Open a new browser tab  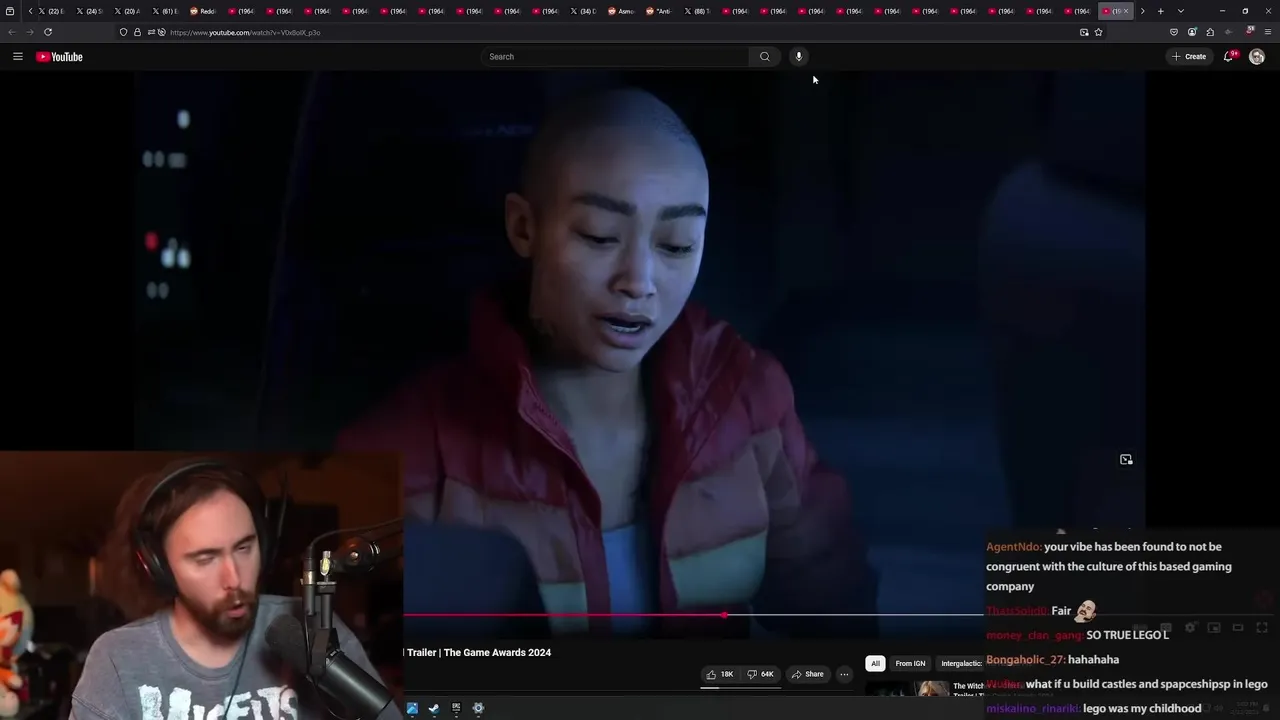[1161, 11]
